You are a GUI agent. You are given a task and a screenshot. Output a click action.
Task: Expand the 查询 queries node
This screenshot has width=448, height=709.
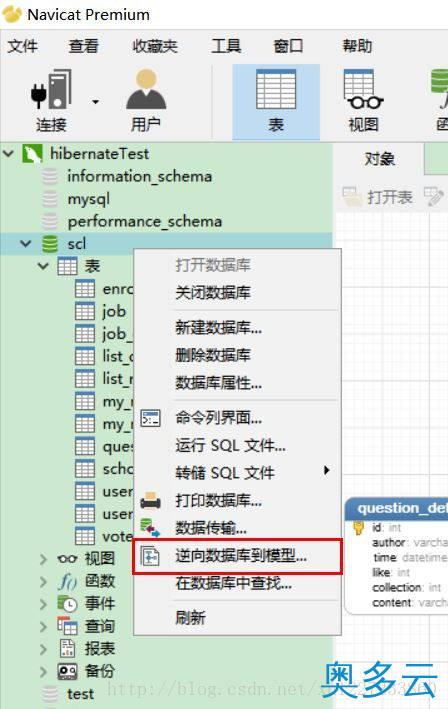pos(43,627)
